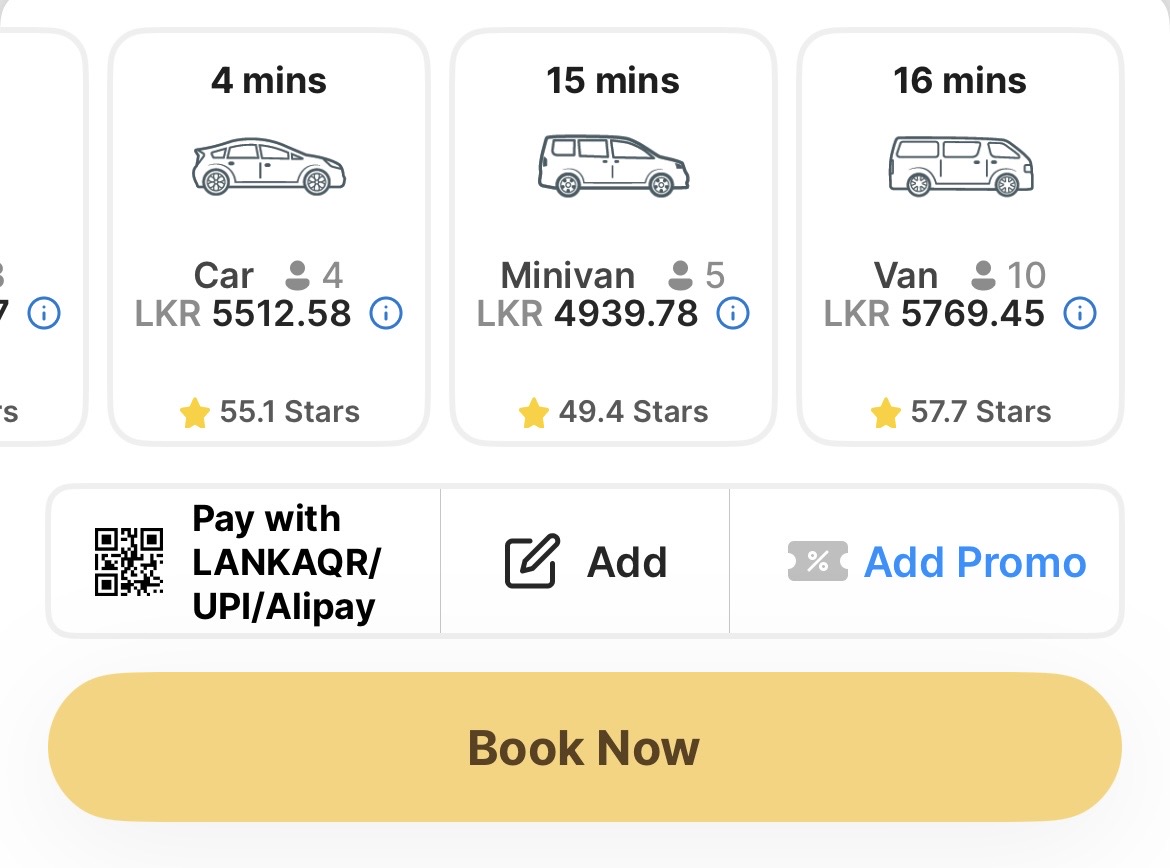Tap 49.4 Stars reward on Minivan
The height and width of the screenshot is (868, 1170).
pyautogui.click(x=613, y=412)
